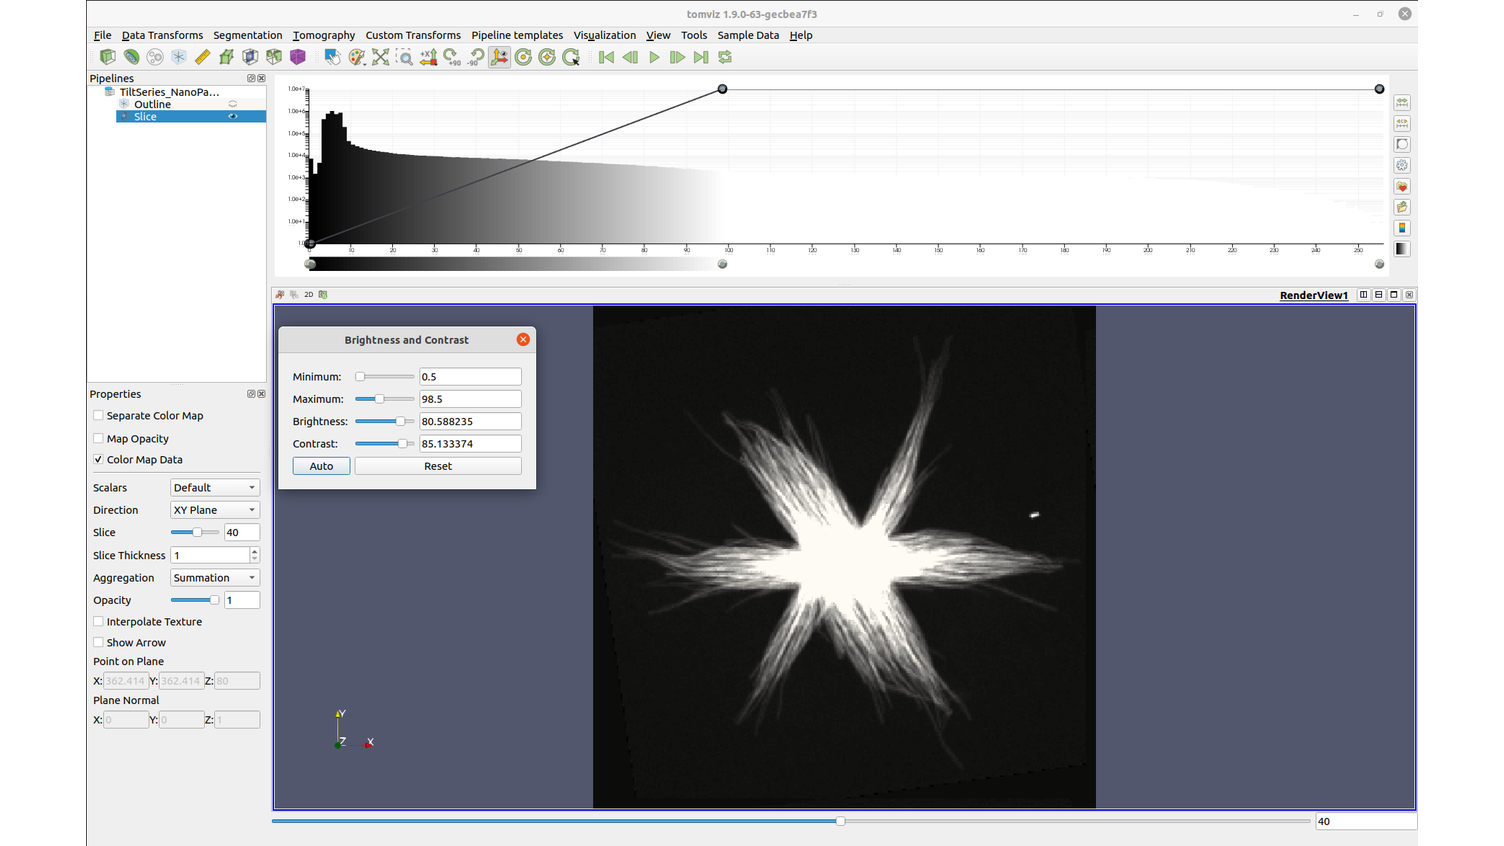The width and height of the screenshot is (1504, 846).
Task: Open the Tomography menu
Action: 323,35
